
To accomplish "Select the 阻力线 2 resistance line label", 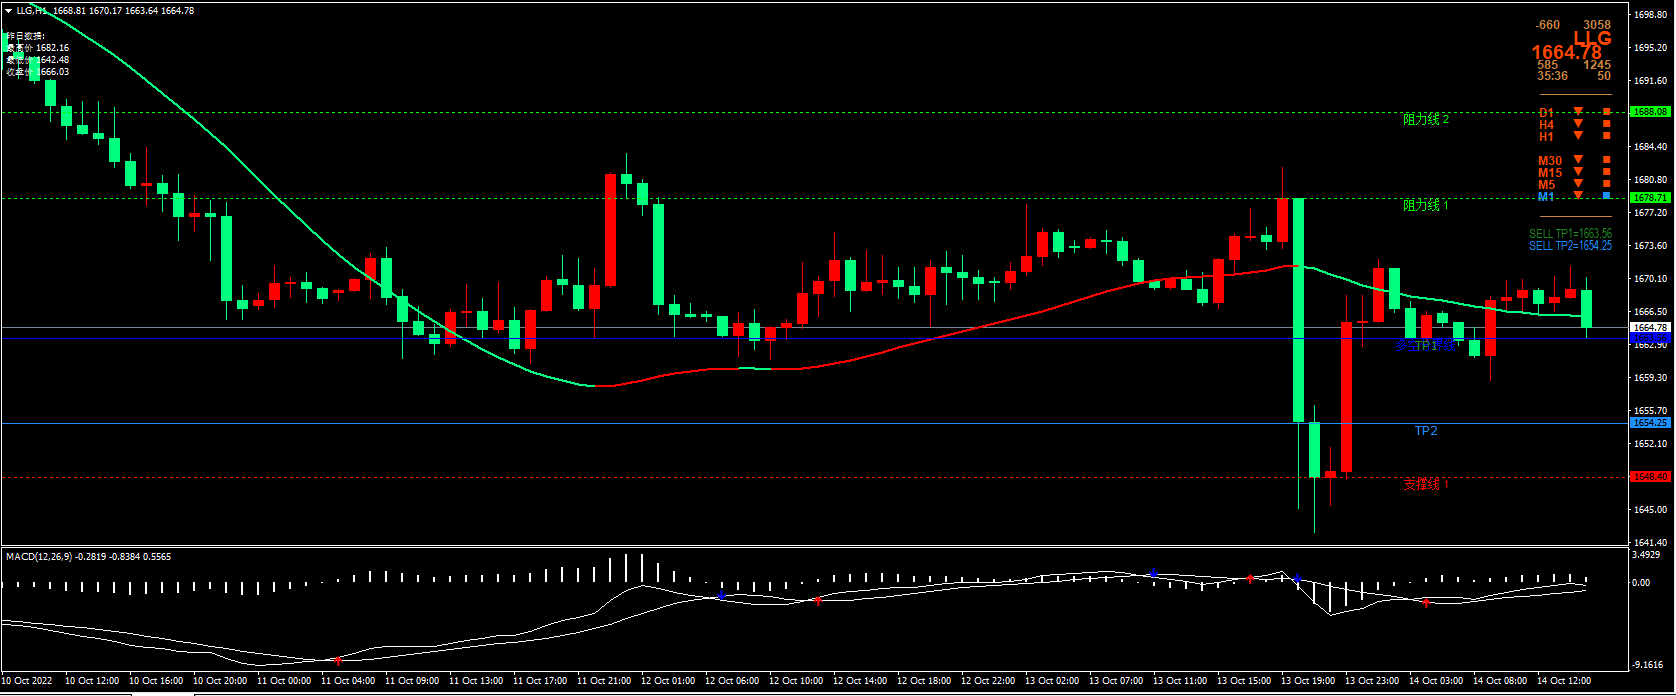I will pyautogui.click(x=1426, y=119).
